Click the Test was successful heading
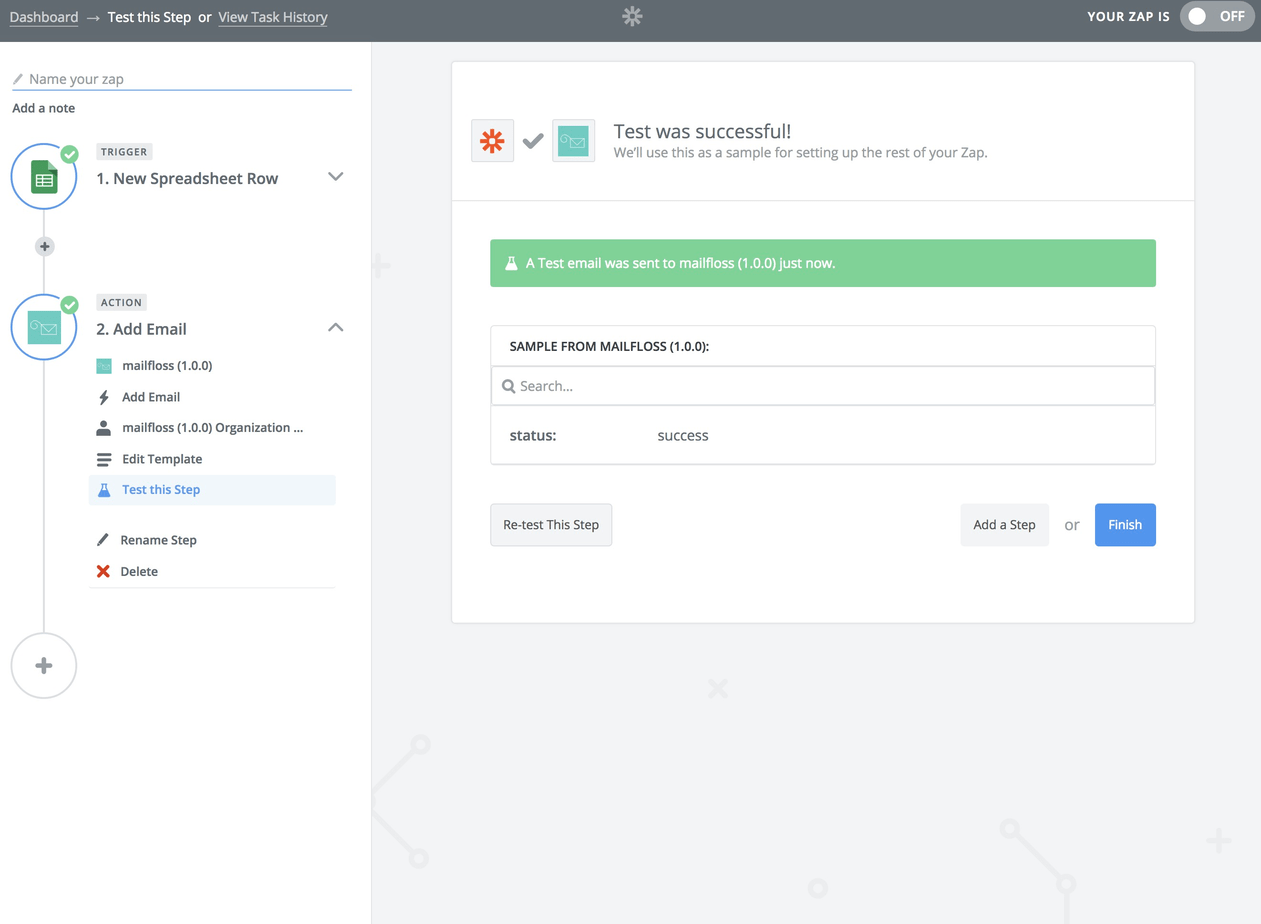 (702, 131)
